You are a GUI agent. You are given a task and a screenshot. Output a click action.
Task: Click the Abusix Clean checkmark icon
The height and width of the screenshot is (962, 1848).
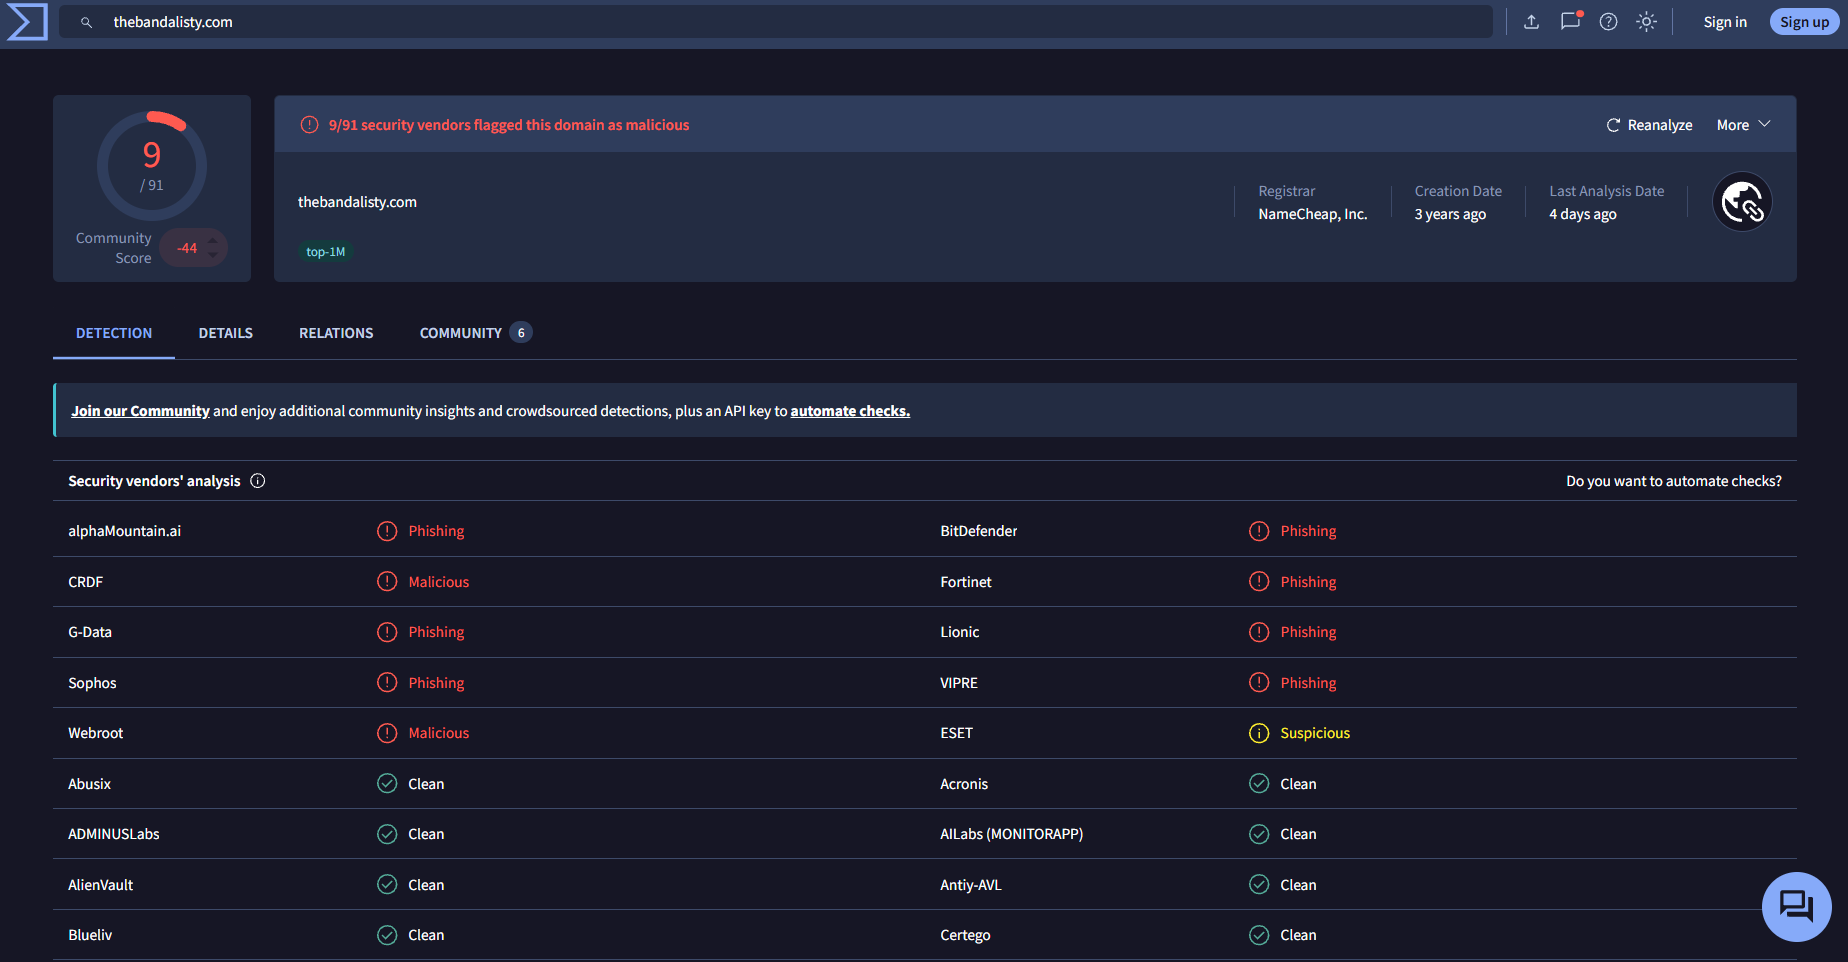click(x=387, y=784)
